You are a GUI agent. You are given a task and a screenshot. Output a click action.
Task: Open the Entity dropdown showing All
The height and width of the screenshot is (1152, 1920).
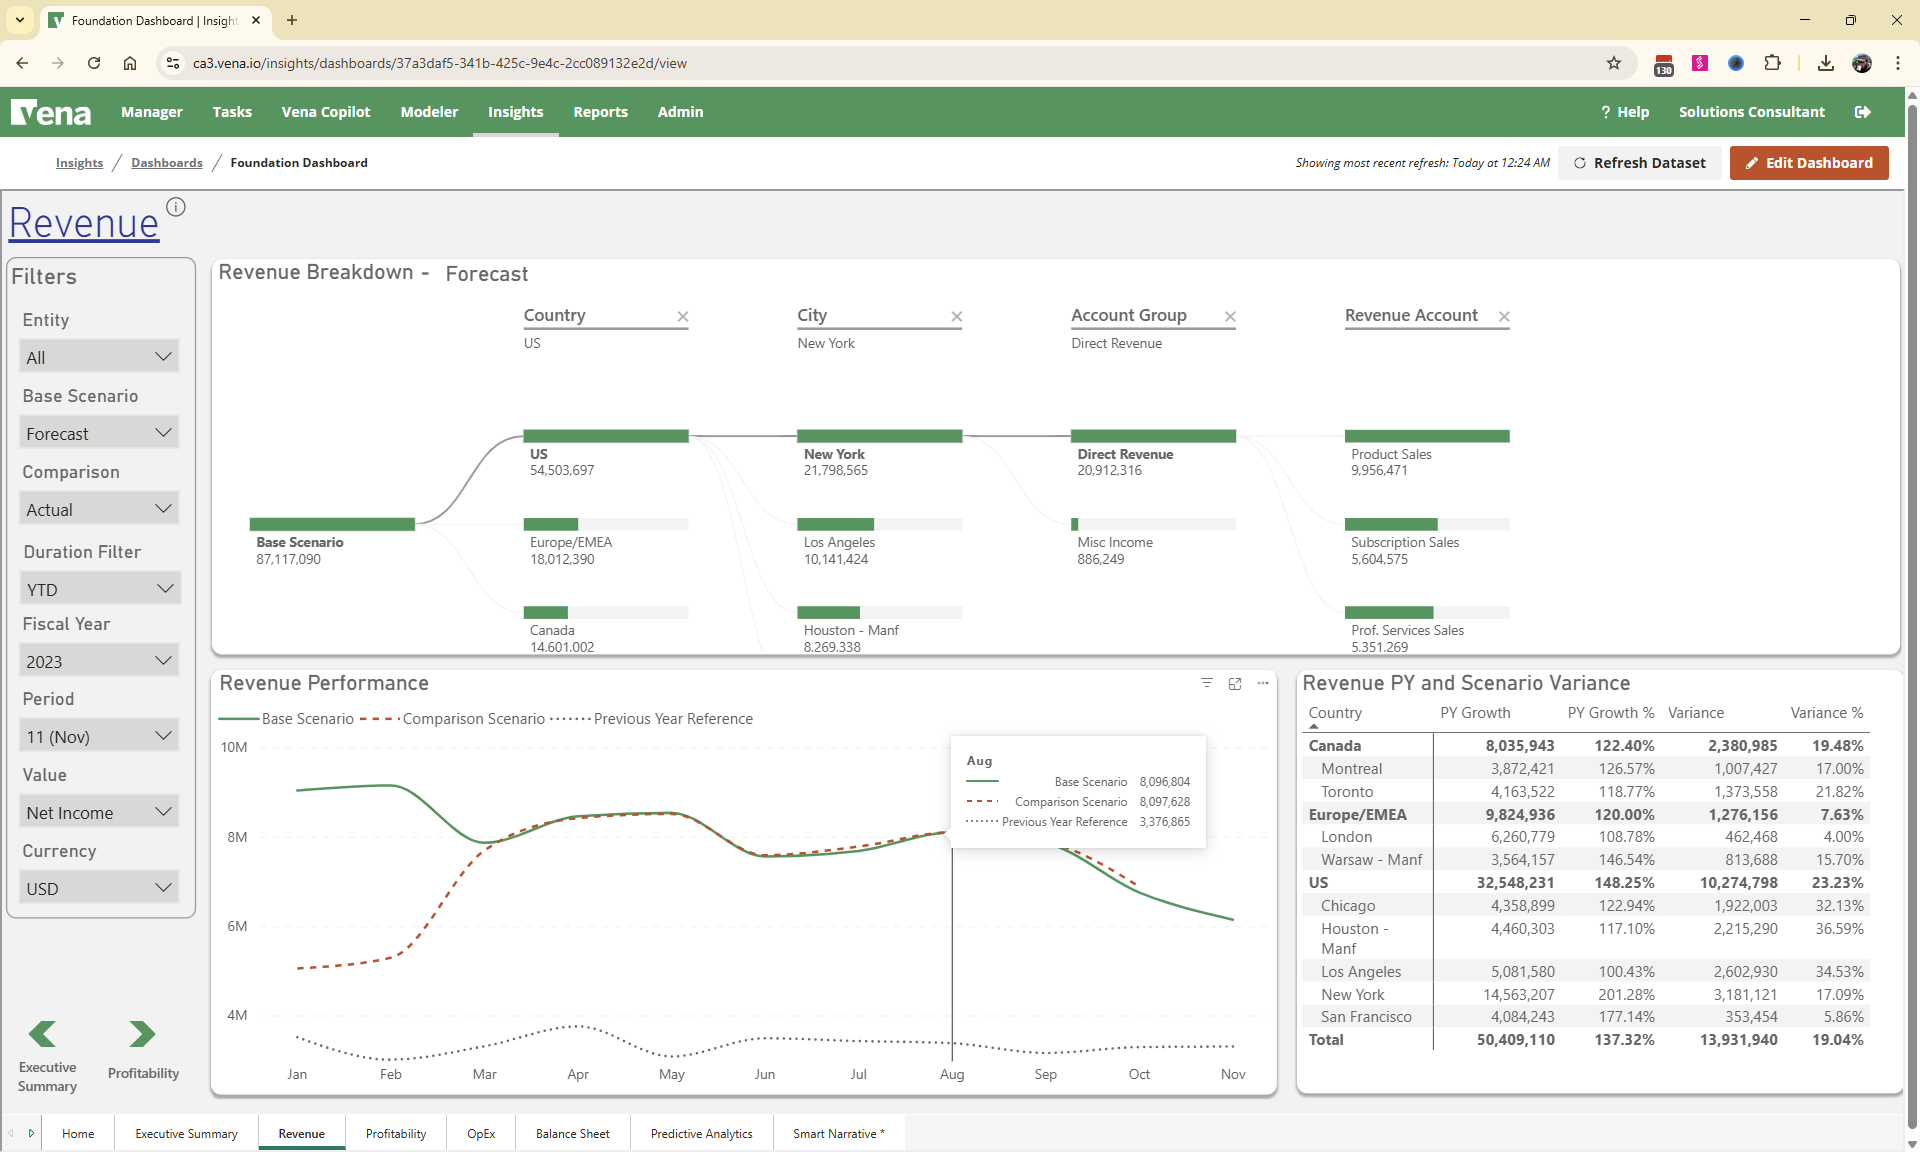coord(99,357)
